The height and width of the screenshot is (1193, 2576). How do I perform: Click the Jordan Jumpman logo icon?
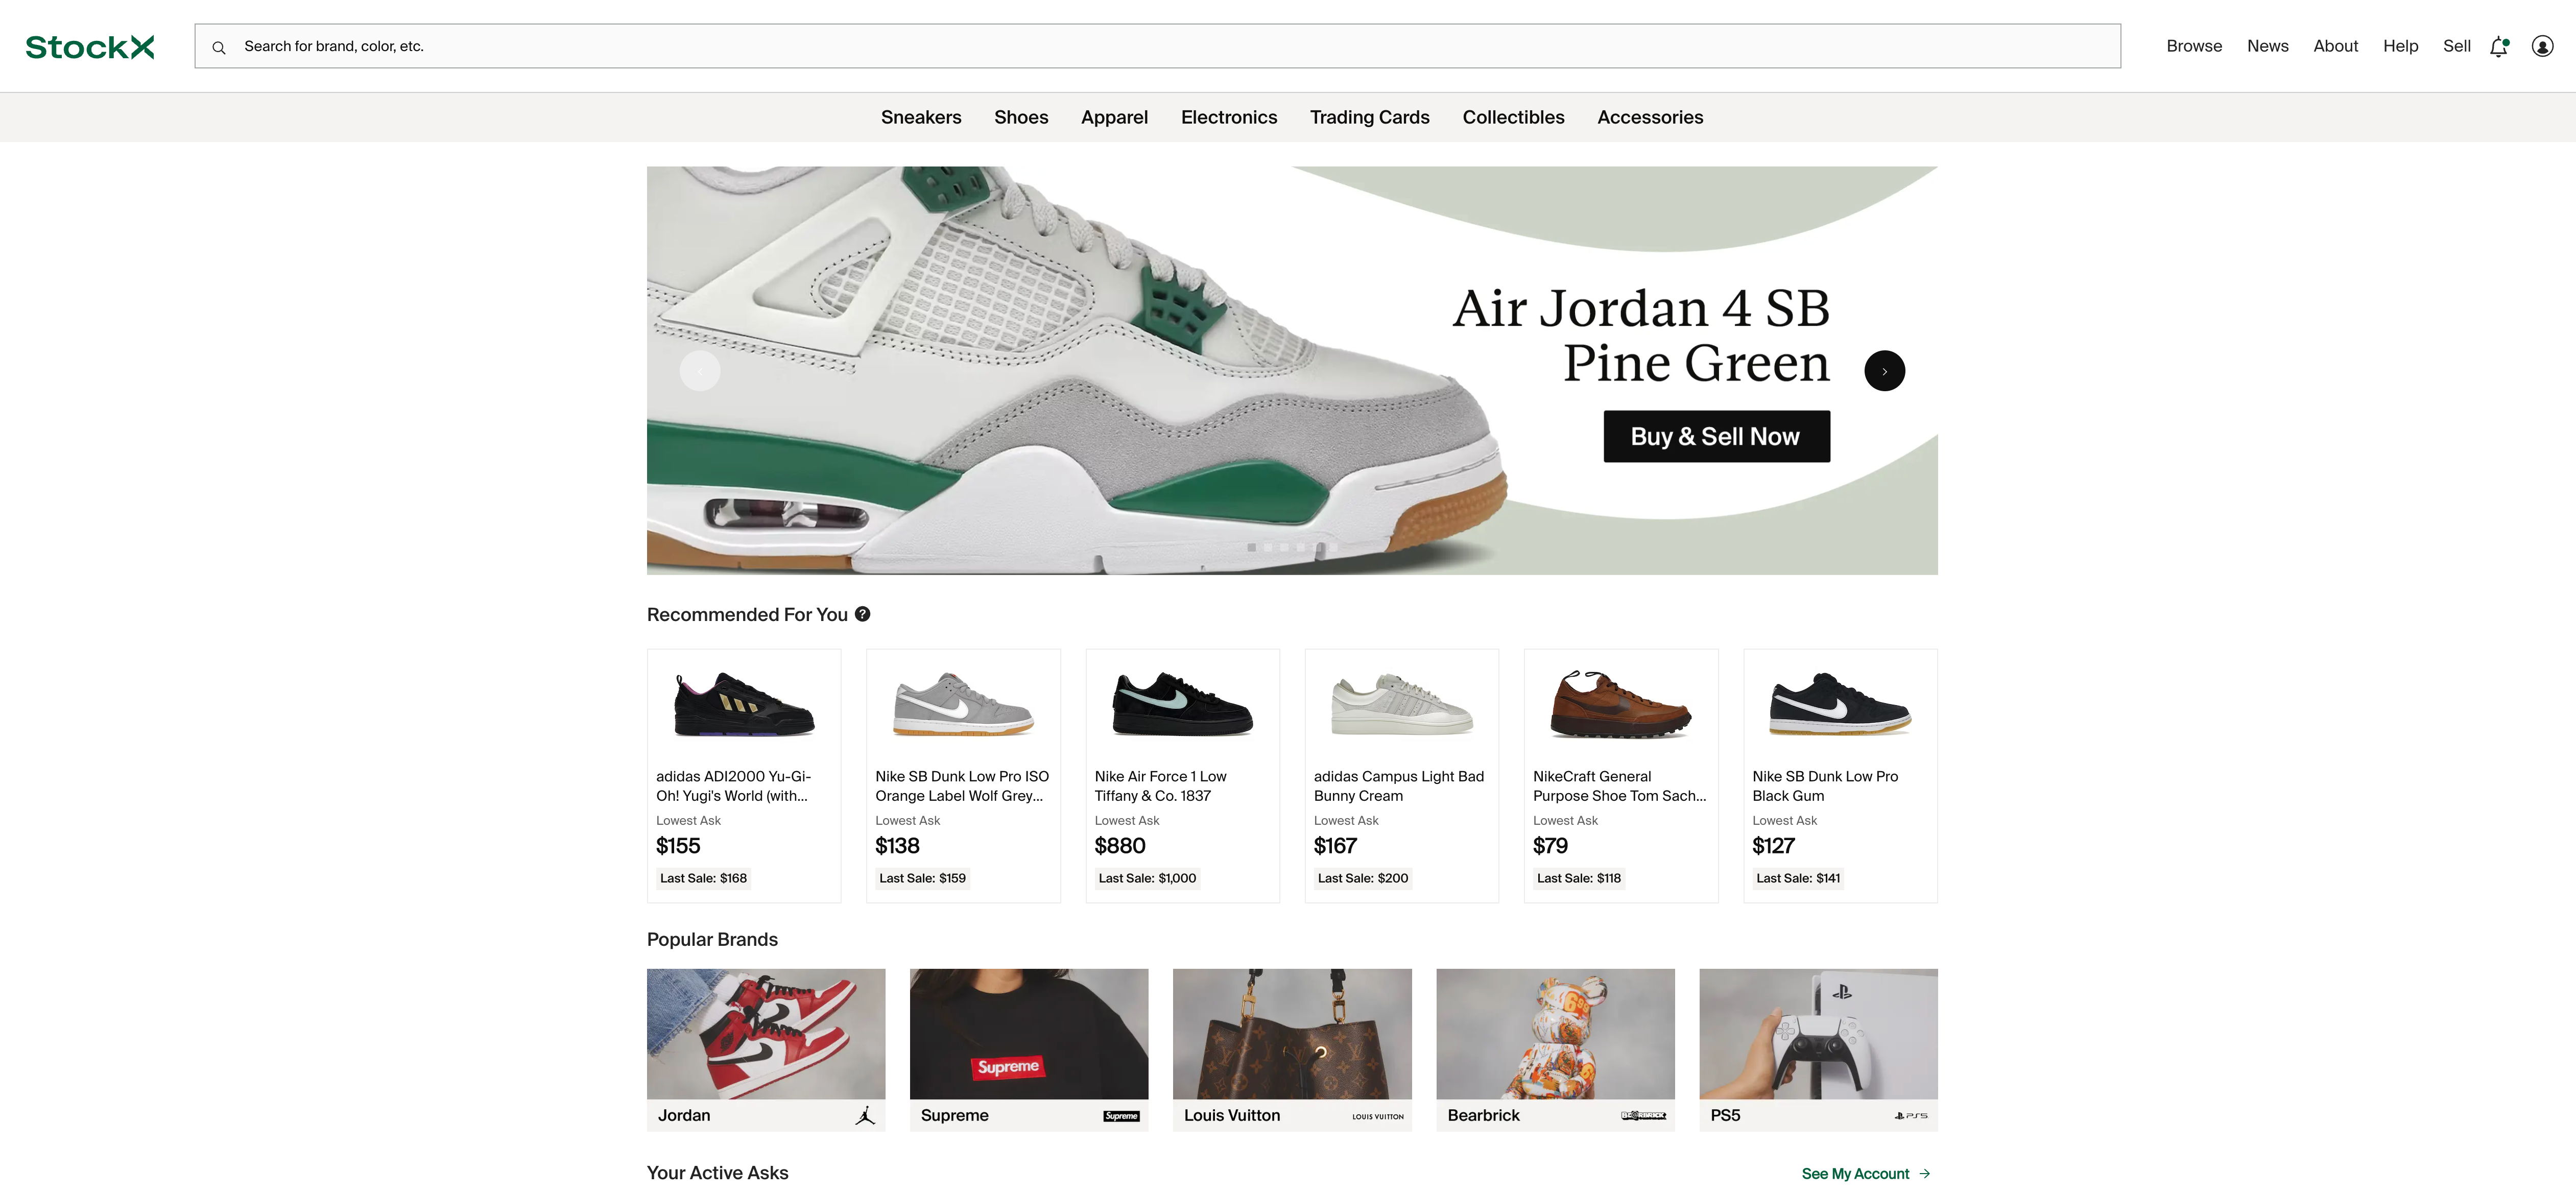[865, 1116]
